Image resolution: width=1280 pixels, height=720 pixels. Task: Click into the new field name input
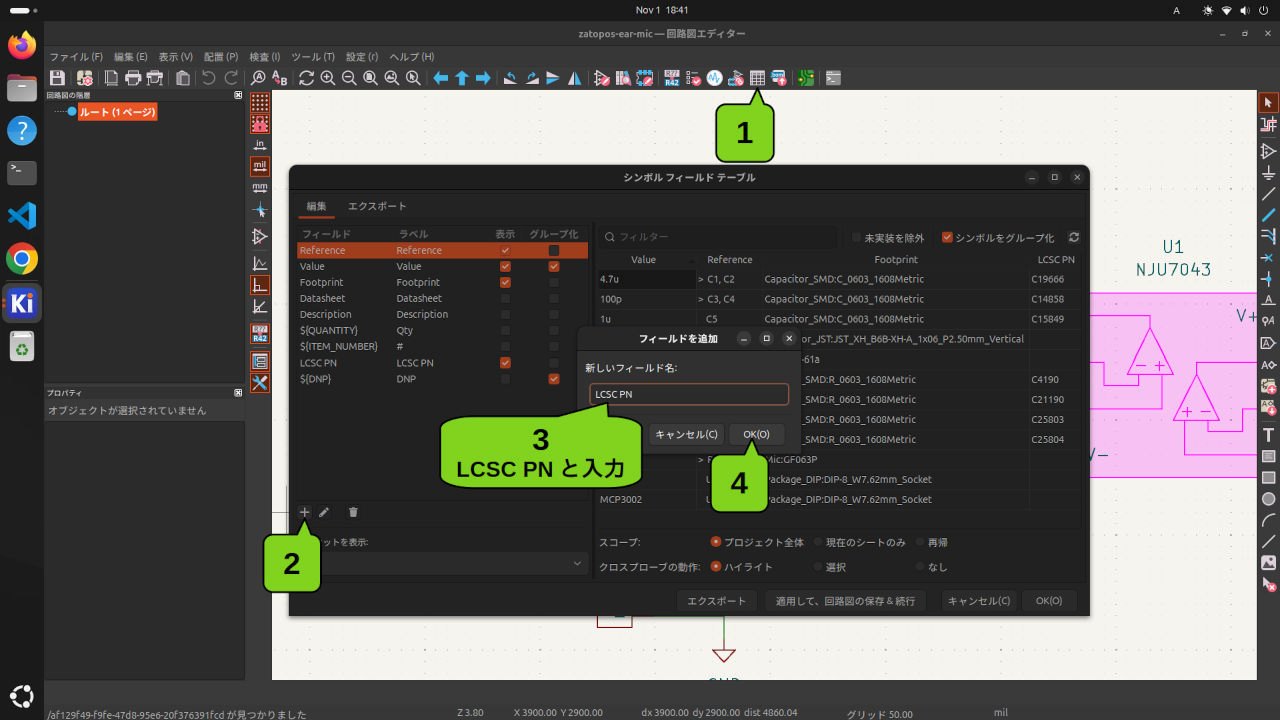[689, 394]
